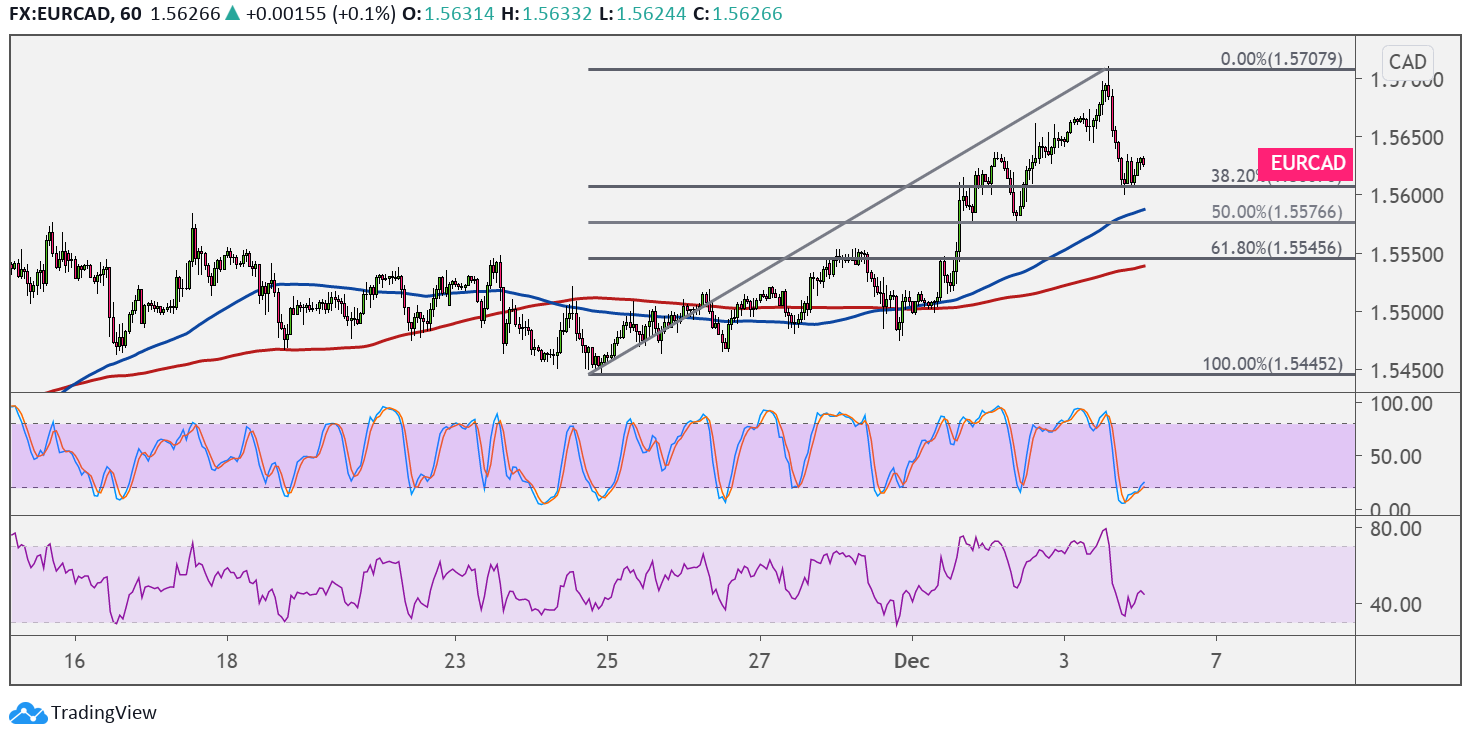Image resolution: width=1471 pixels, height=740 pixels.
Task: Click the Dec month label on time axis
Action: [912, 660]
